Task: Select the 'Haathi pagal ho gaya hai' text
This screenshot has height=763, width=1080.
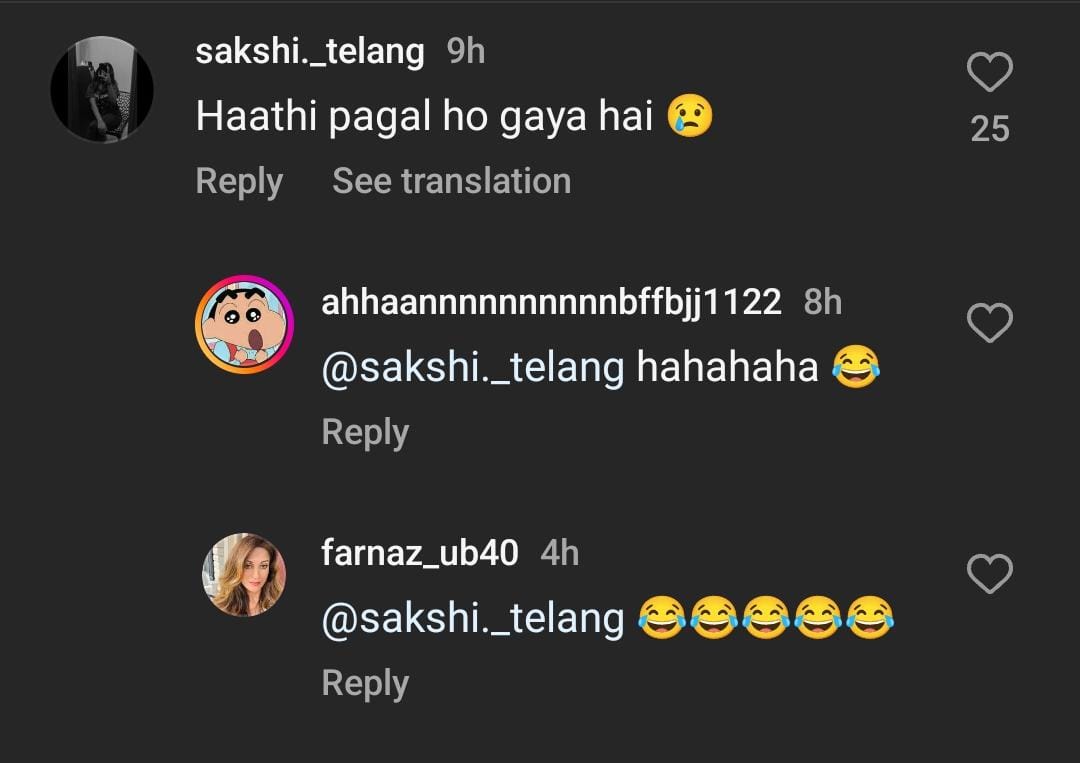Action: tap(425, 117)
